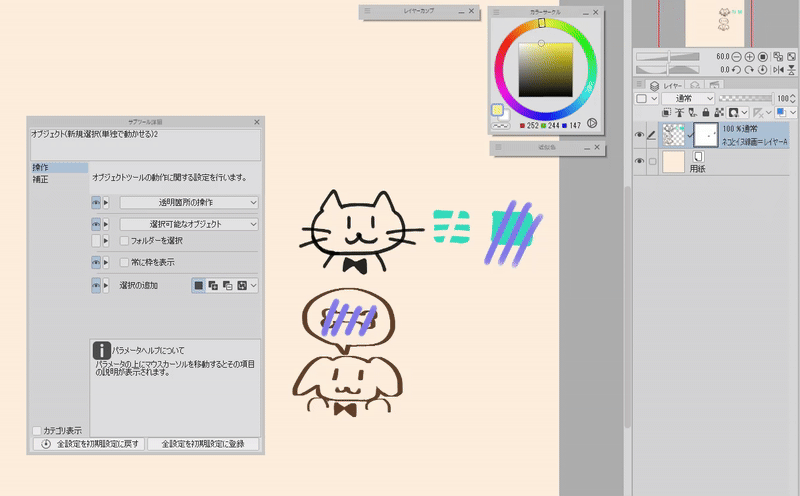The image size is (800, 496).
Task: Switch to the animation cels tab
Action: coord(714,85)
